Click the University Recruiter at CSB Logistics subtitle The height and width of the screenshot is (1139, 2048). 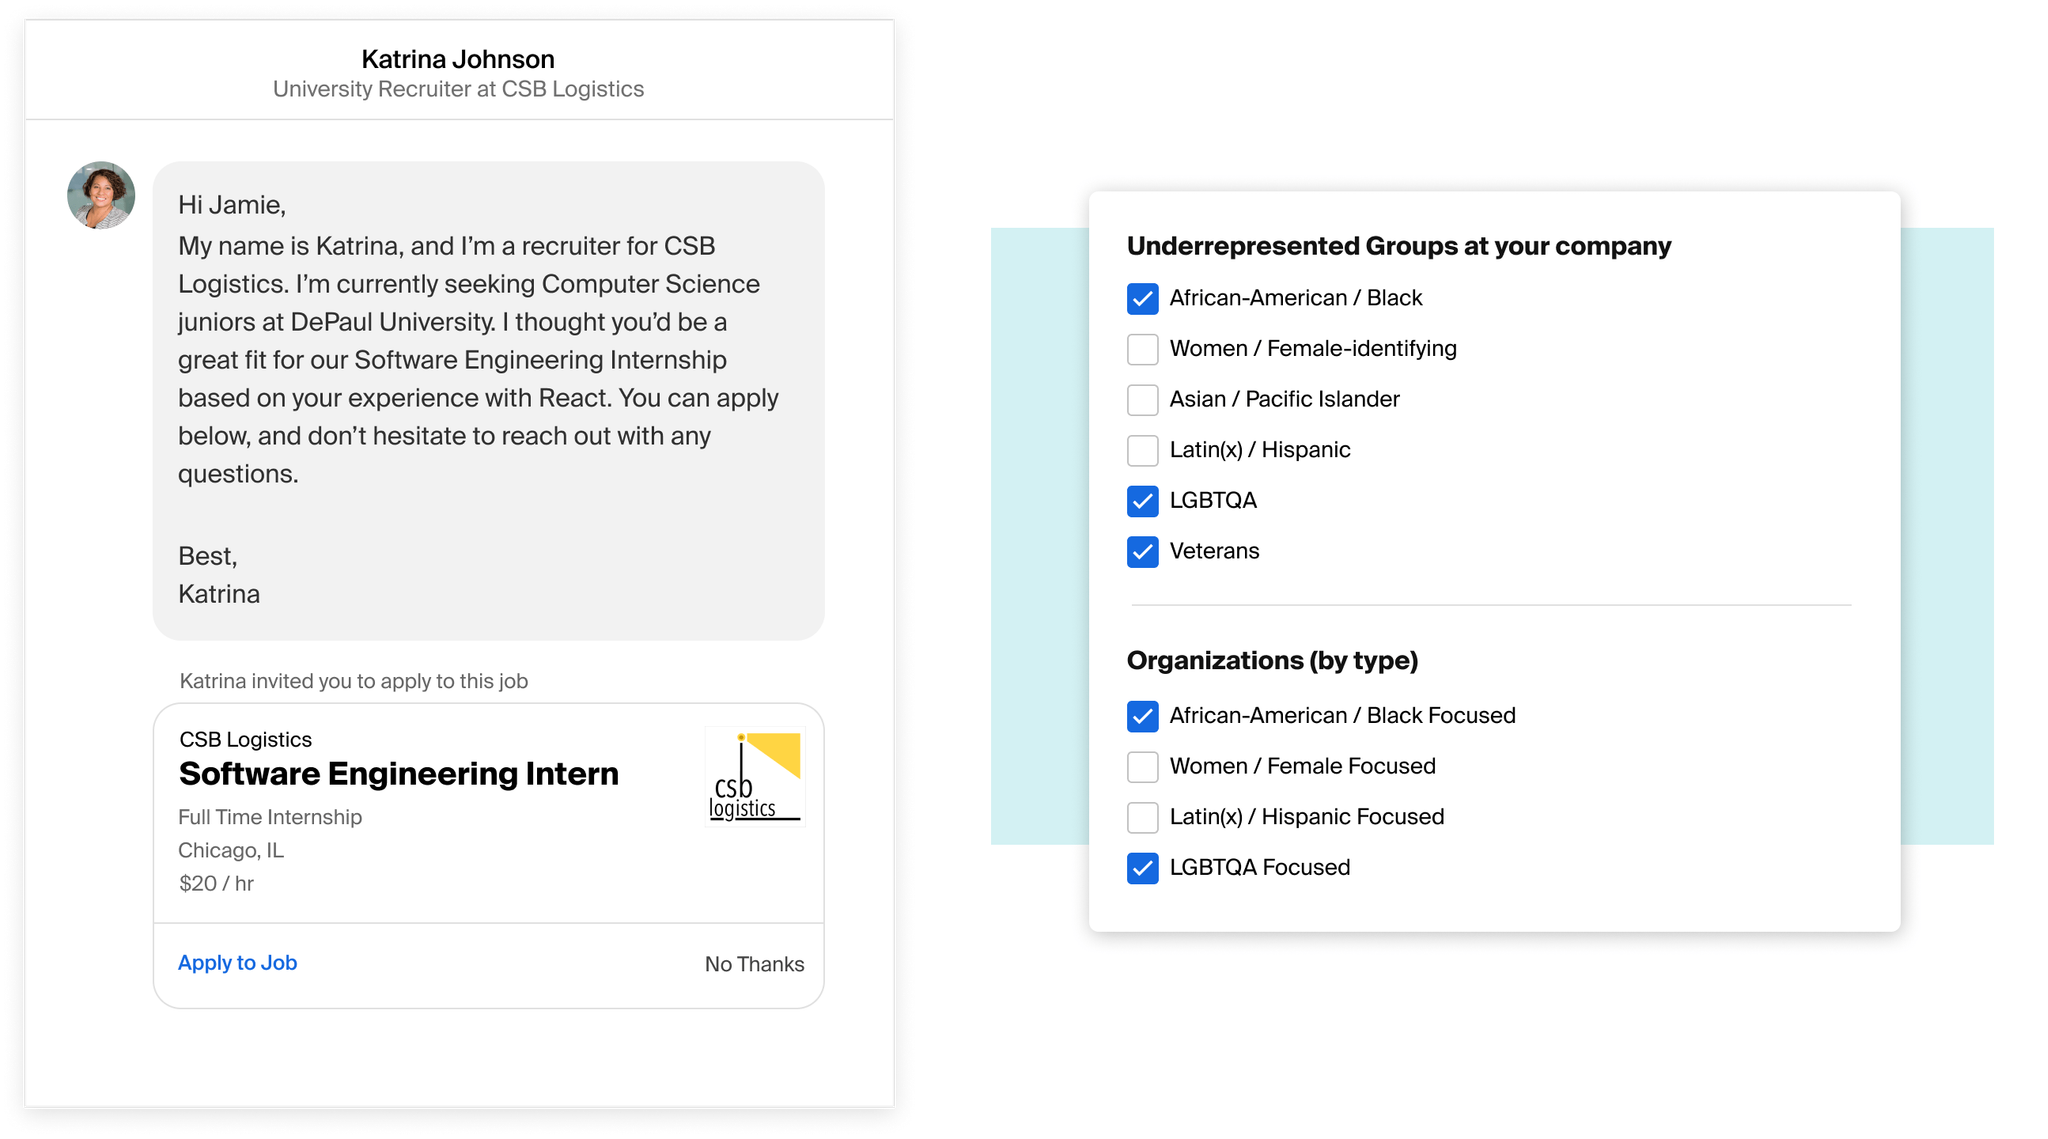point(459,89)
